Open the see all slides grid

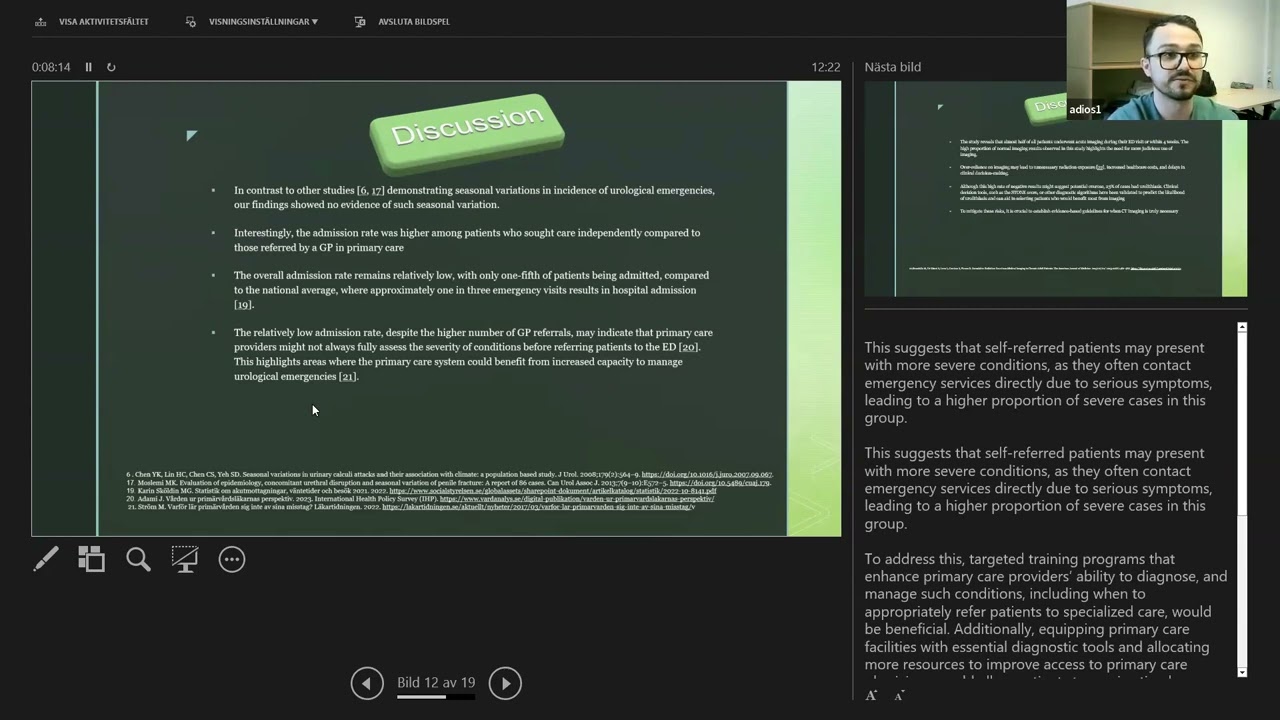point(91,559)
